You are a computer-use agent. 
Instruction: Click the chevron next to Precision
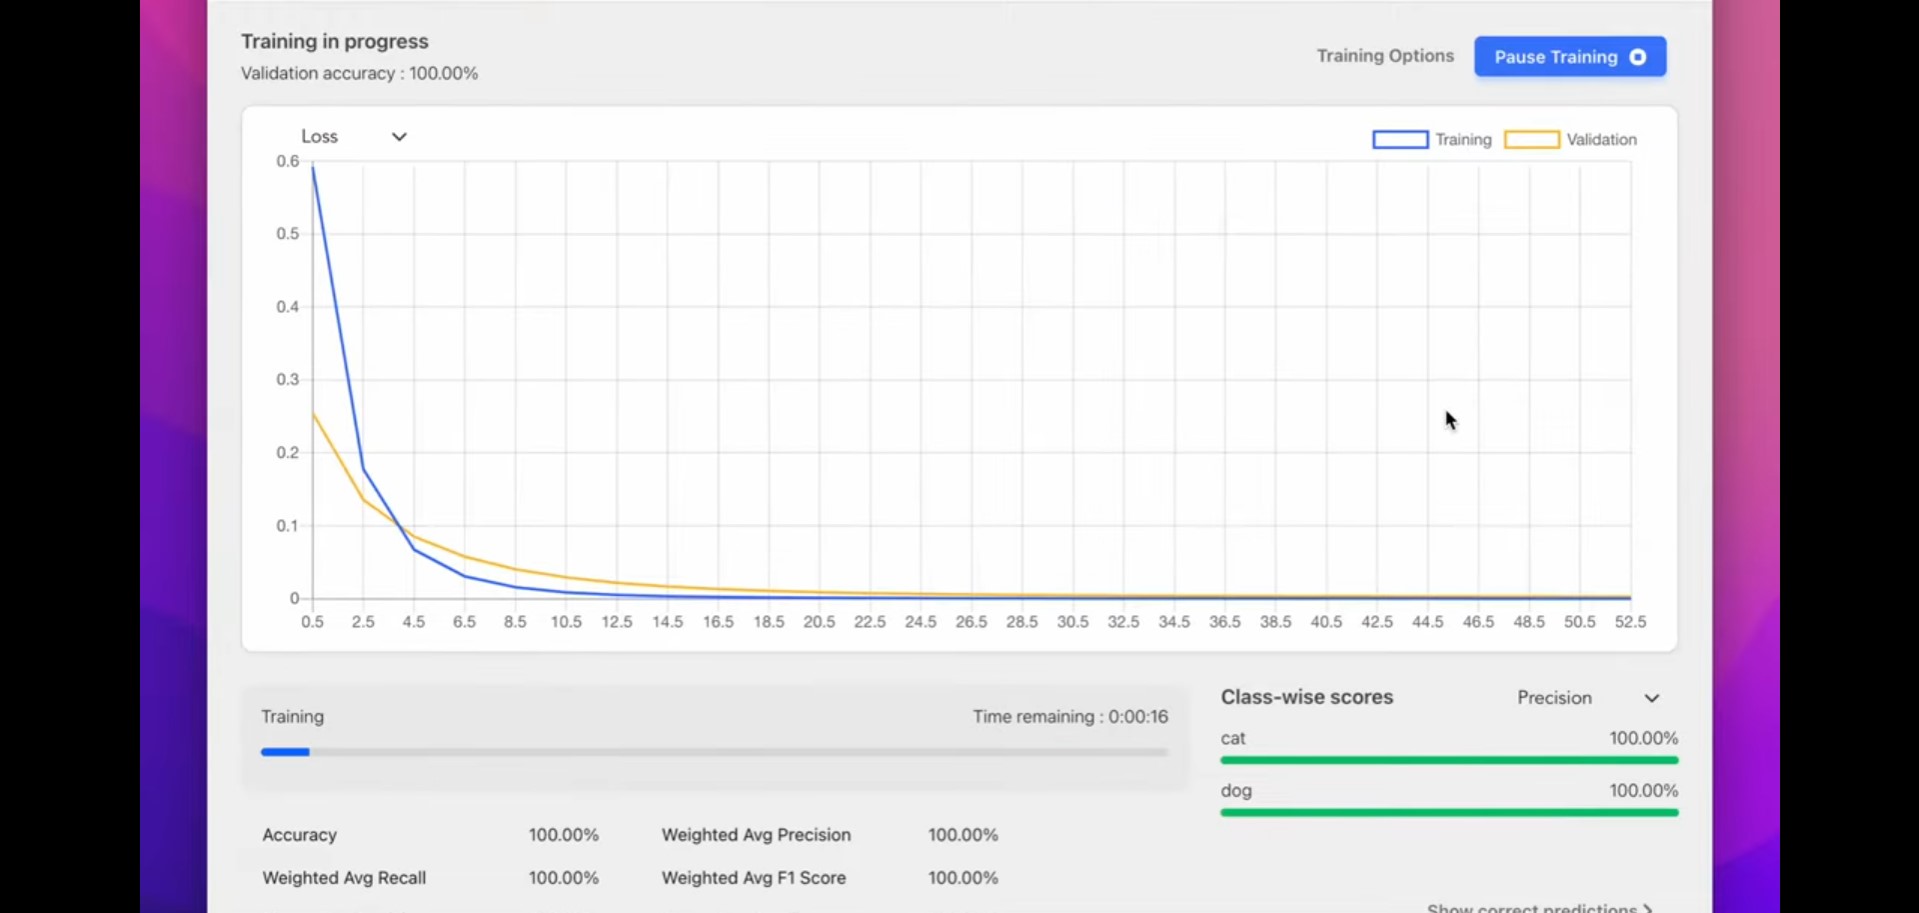point(1652,698)
